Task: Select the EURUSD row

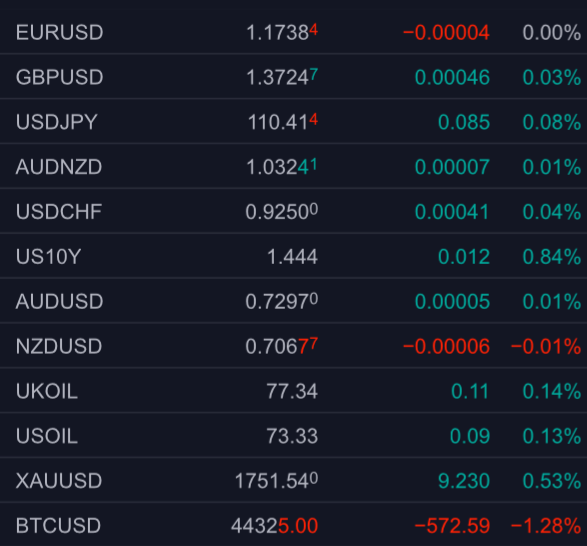Action: tap(294, 32)
